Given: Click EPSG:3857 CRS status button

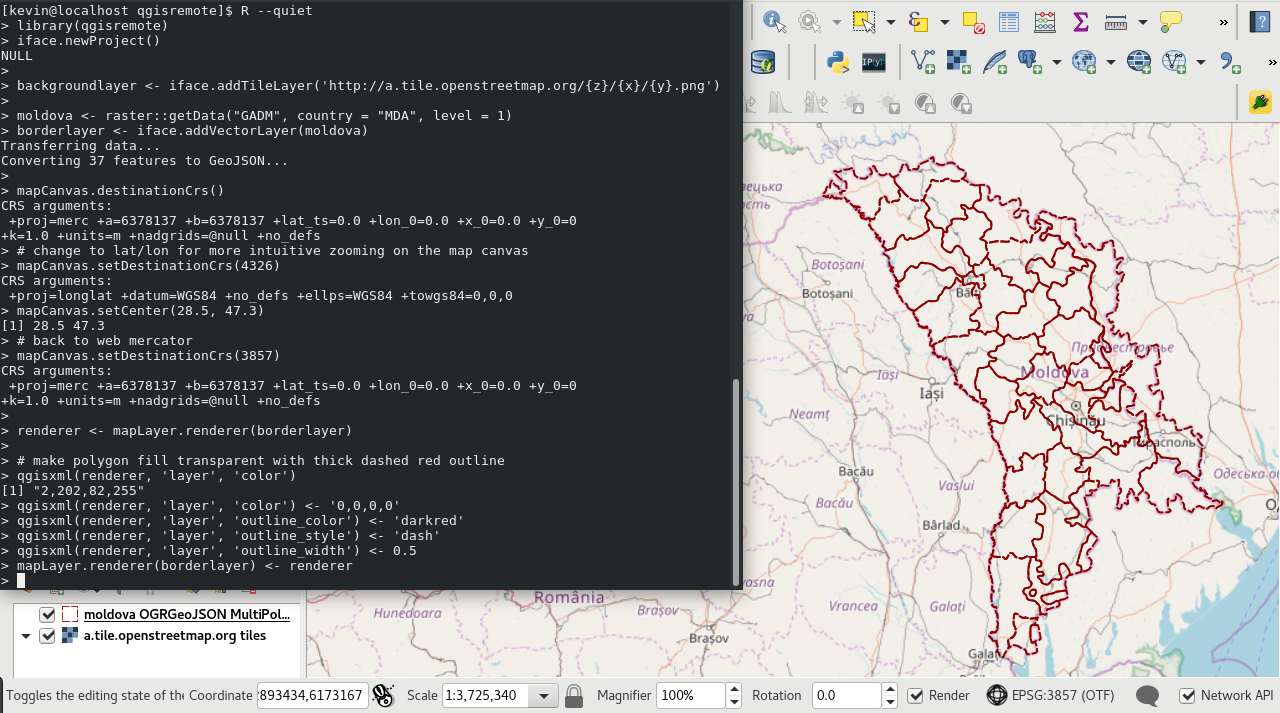Looking at the screenshot, I should pos(1050,695).
